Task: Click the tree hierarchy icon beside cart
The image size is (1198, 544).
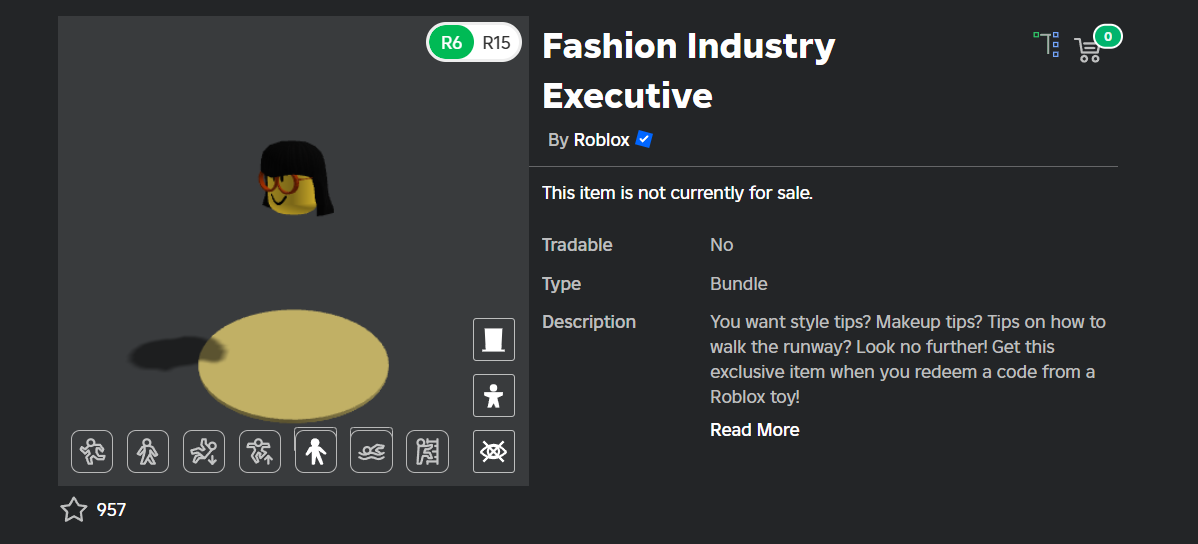Action: pos(1047,44)
